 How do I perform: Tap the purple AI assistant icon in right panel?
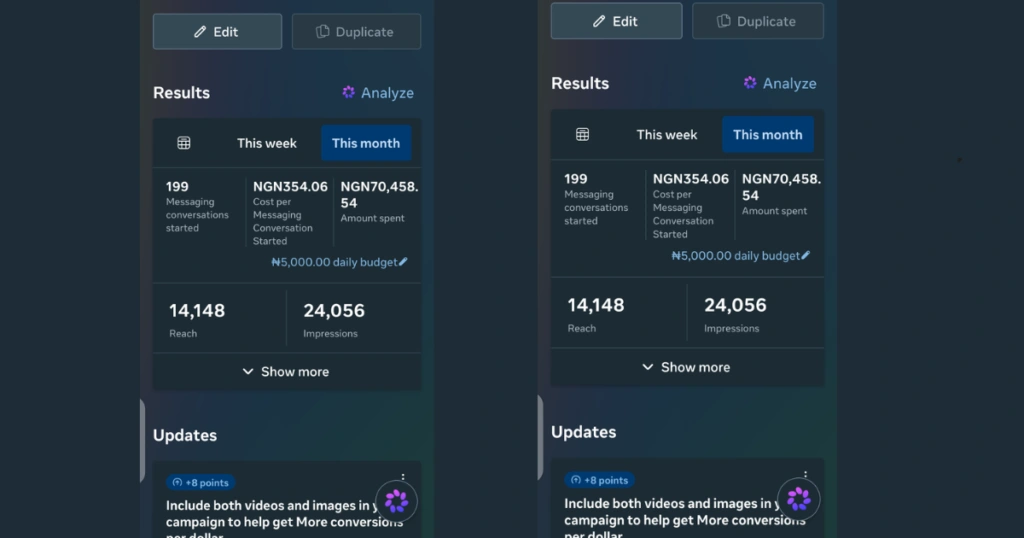pyautogui.click(x=799, y=499)
